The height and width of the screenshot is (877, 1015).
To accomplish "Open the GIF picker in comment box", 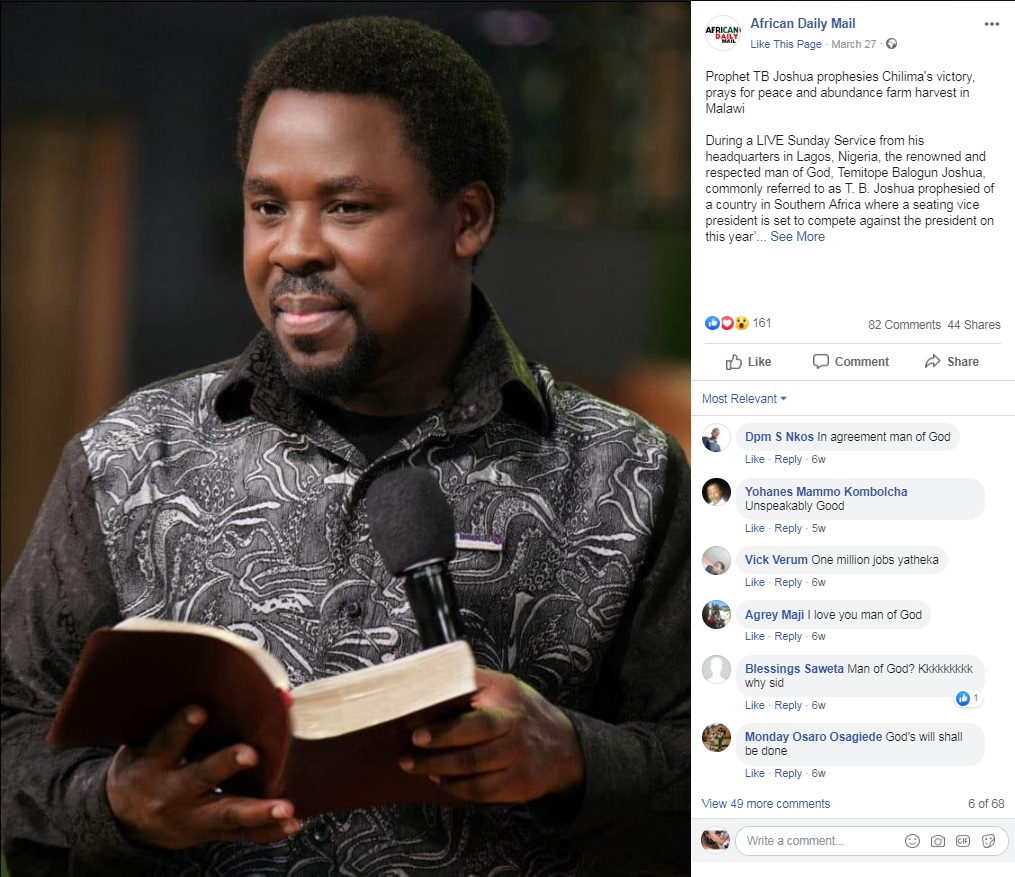I will click(x=963, y=841).
